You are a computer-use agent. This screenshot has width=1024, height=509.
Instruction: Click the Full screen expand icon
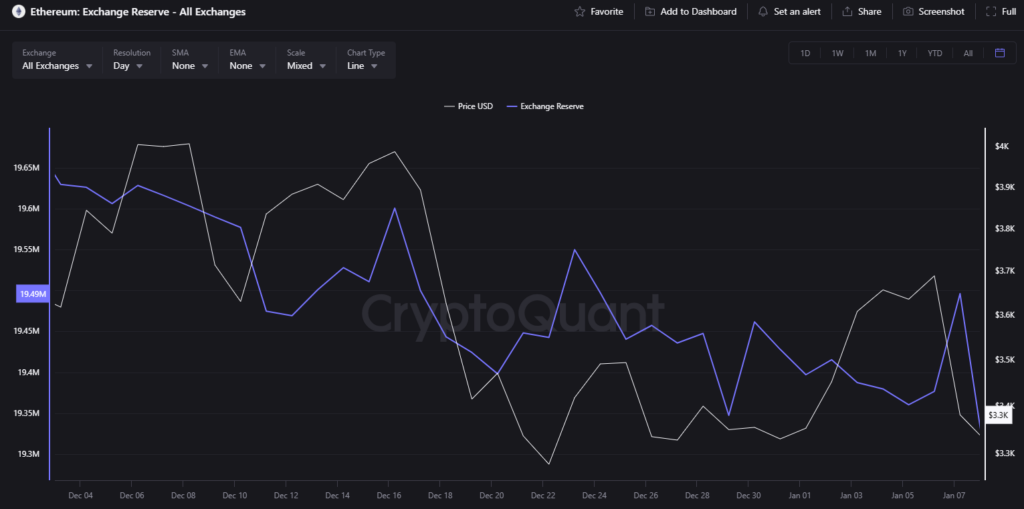pyautogui.click(x=991, y=12)
